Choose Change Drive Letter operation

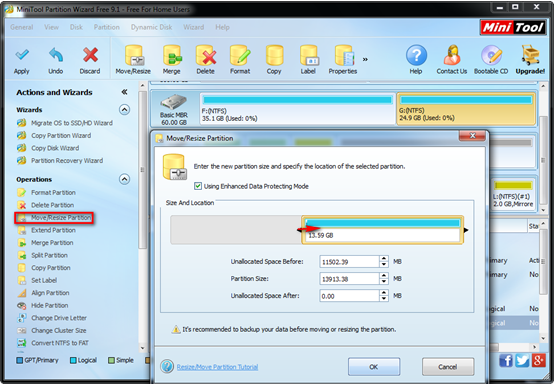(59, 318)
